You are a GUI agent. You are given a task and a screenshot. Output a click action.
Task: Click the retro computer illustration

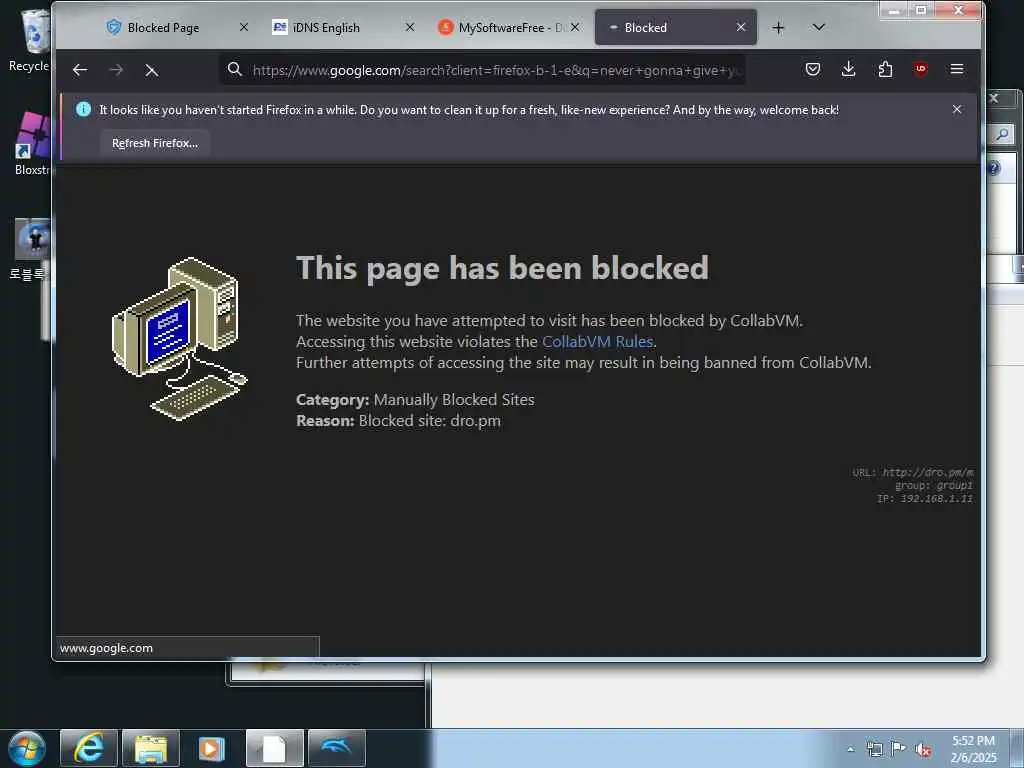180,338
